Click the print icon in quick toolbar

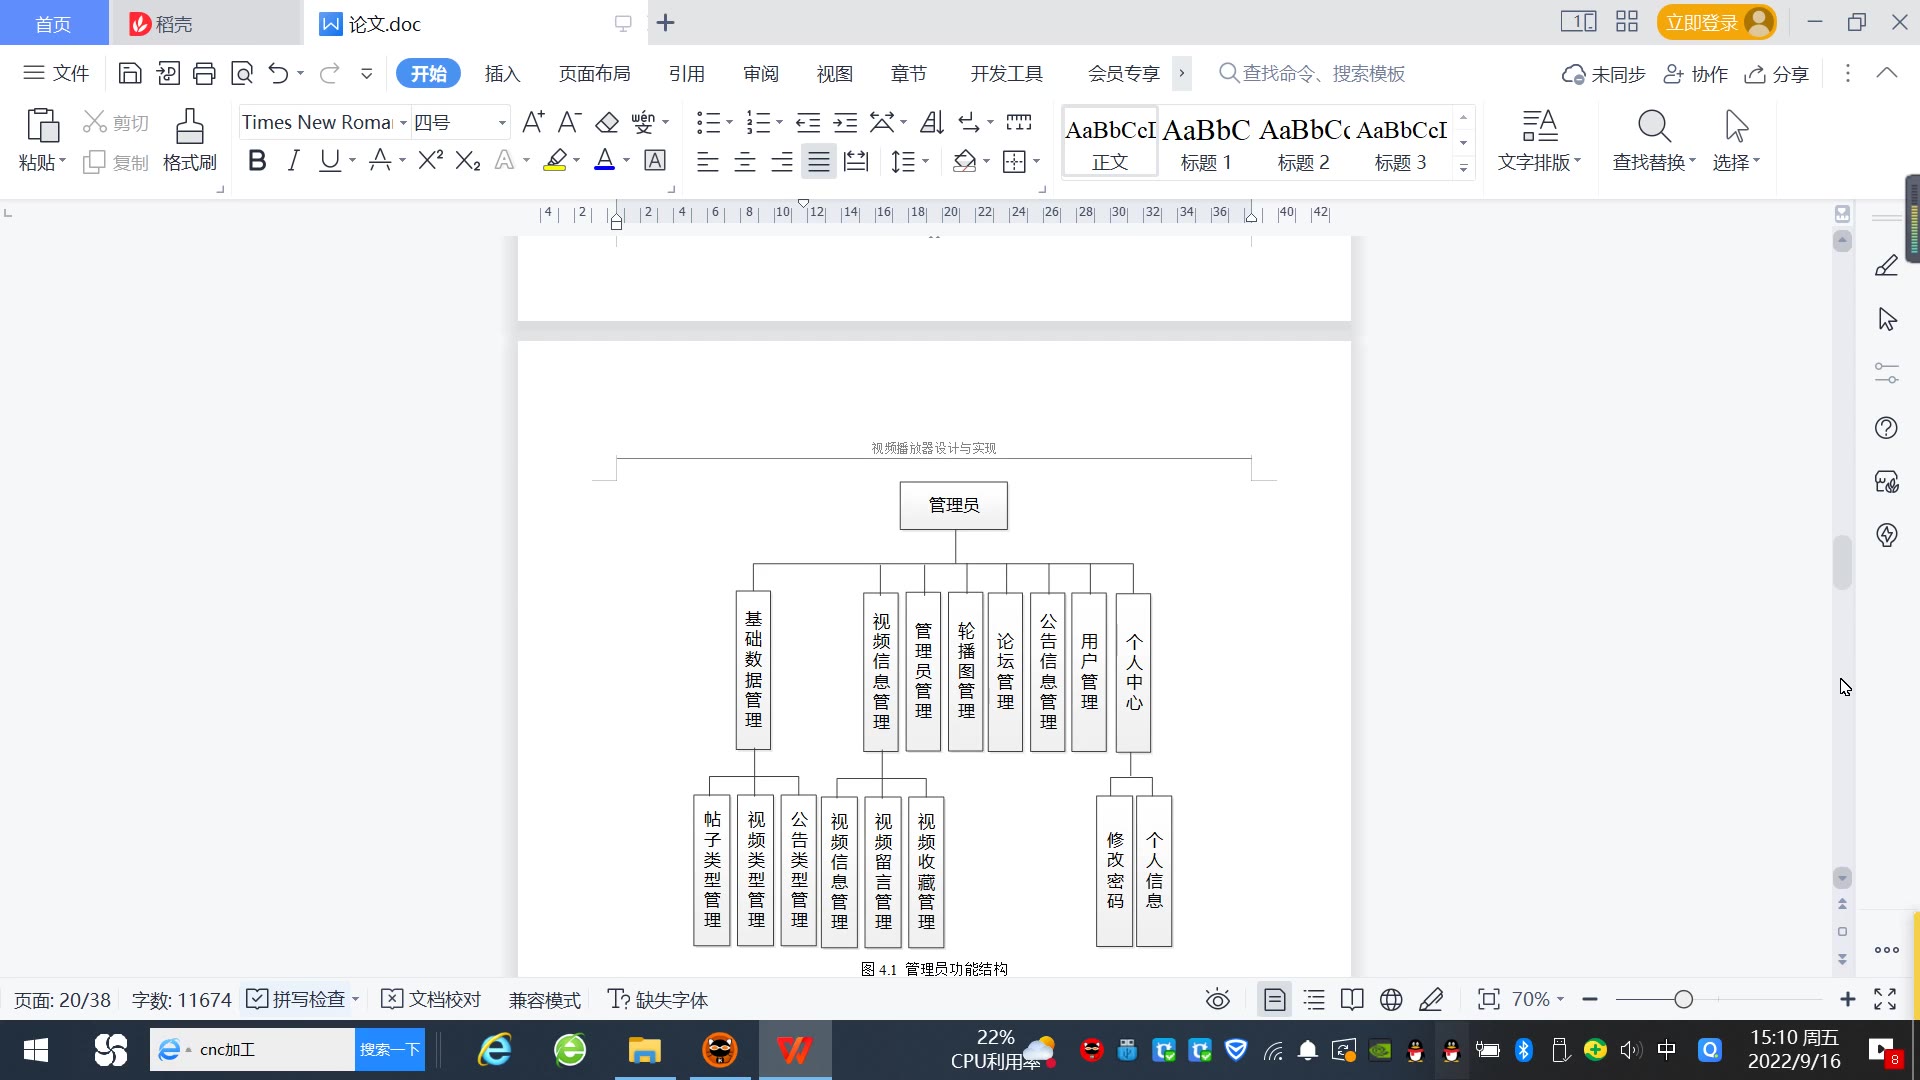[x=204, y=73]
